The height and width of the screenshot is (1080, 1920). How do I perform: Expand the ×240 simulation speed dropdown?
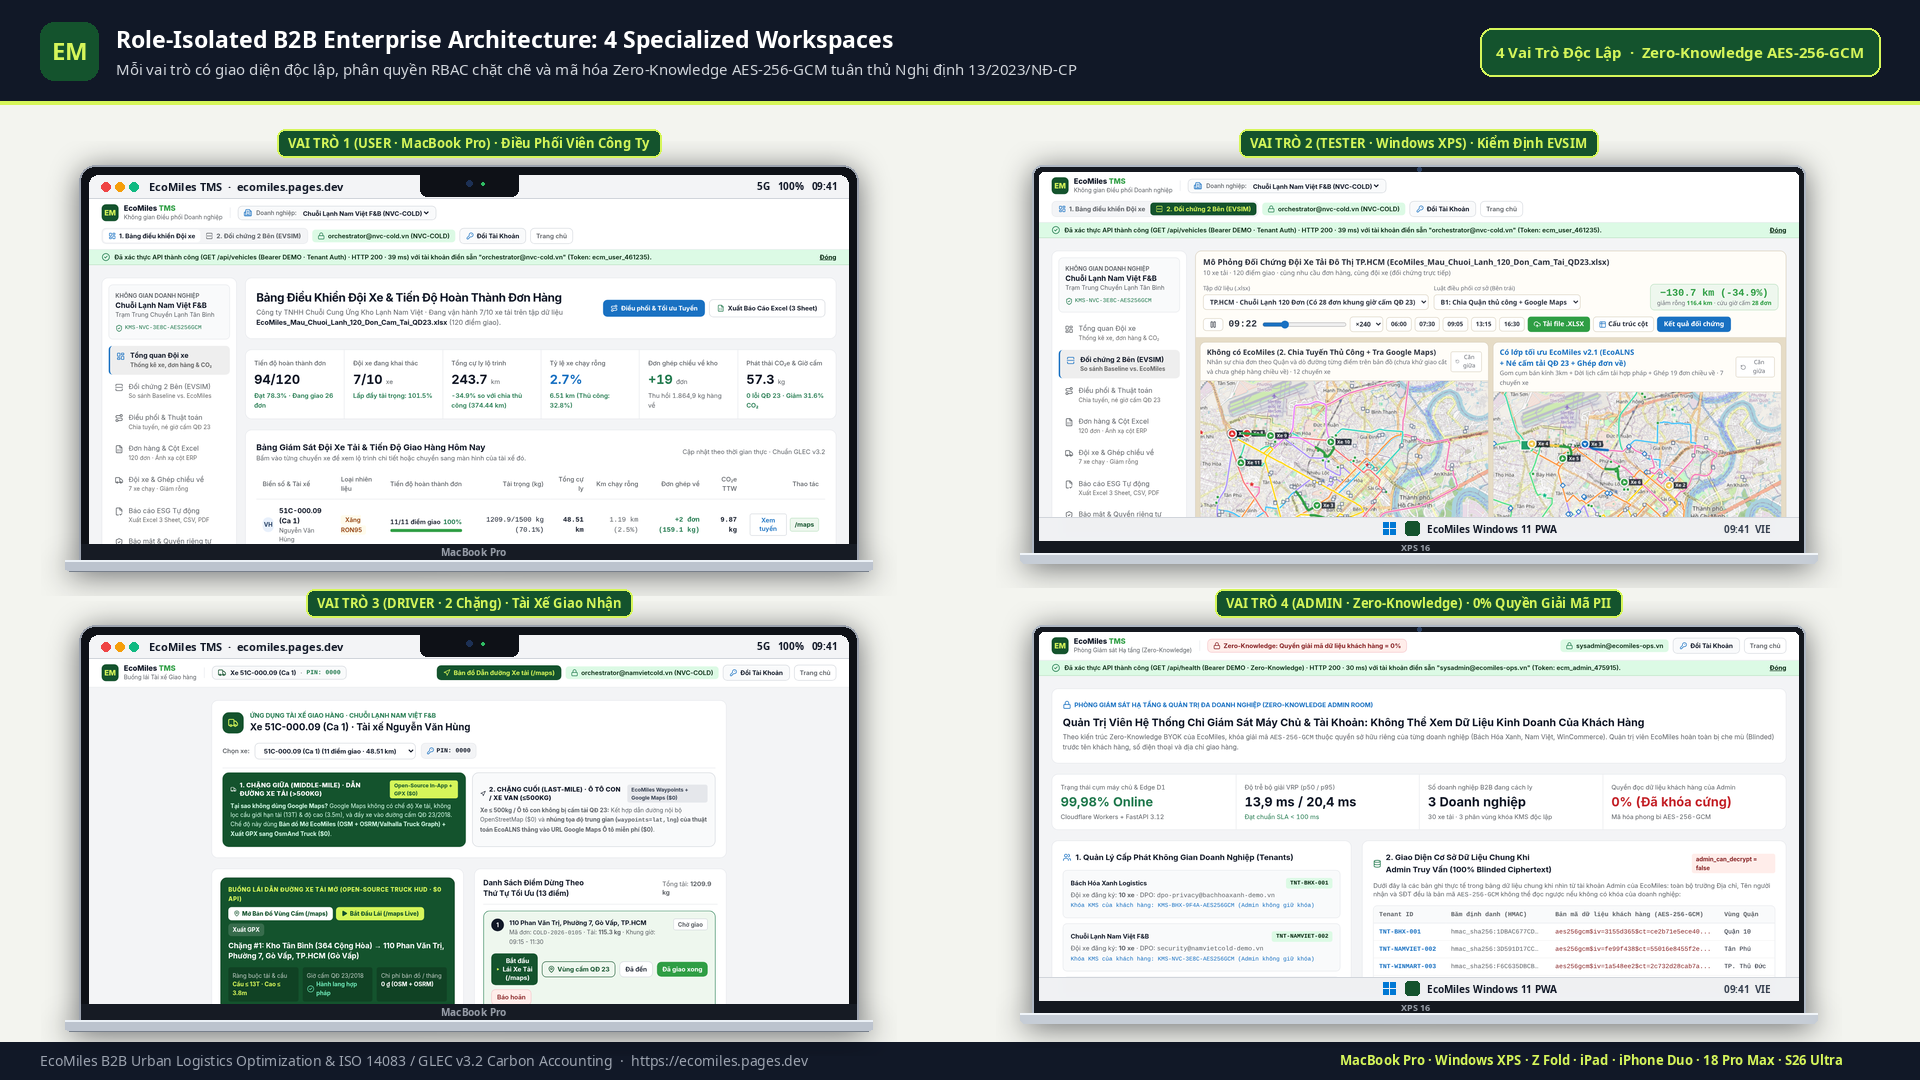[1367, 324]
